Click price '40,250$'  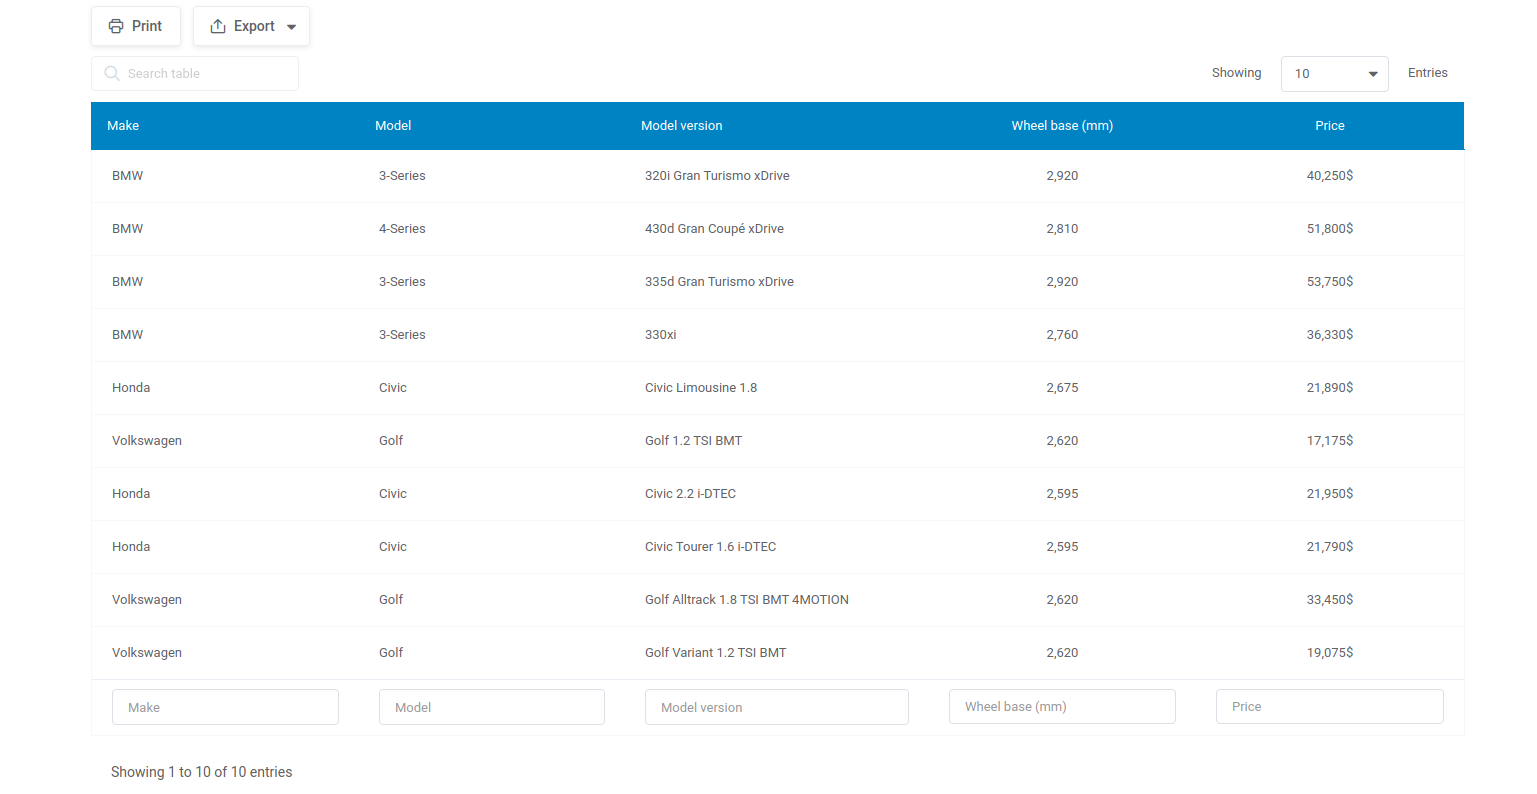pyautogui.click(x=1330, y=176)
